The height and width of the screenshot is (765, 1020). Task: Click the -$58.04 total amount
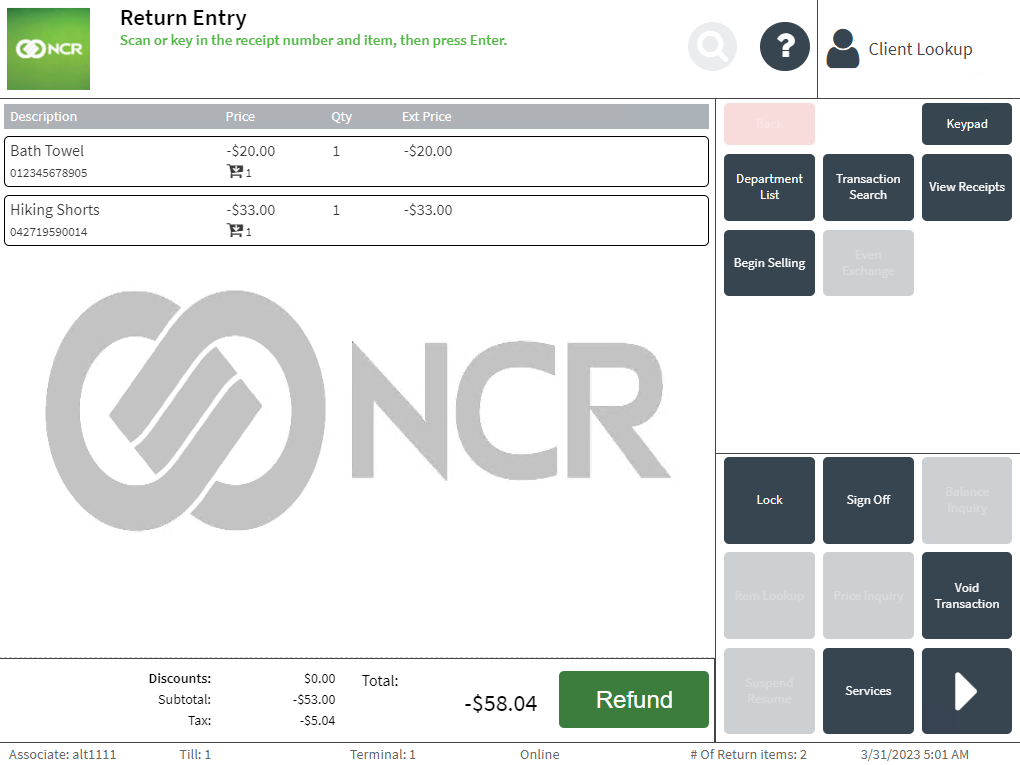tap(501, 703)
